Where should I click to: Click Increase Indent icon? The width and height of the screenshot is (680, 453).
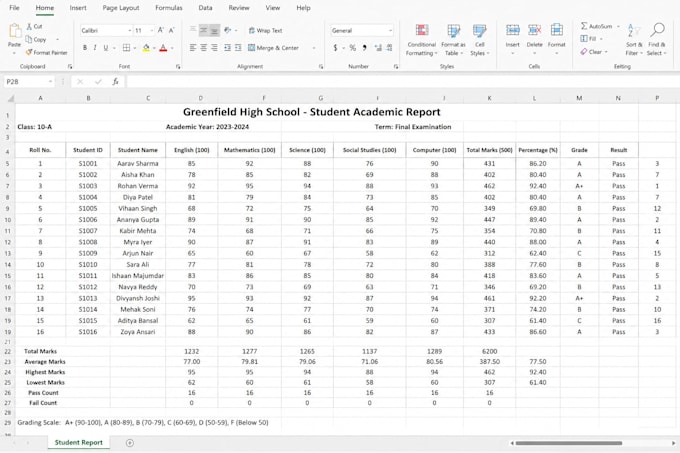[238, 48]
